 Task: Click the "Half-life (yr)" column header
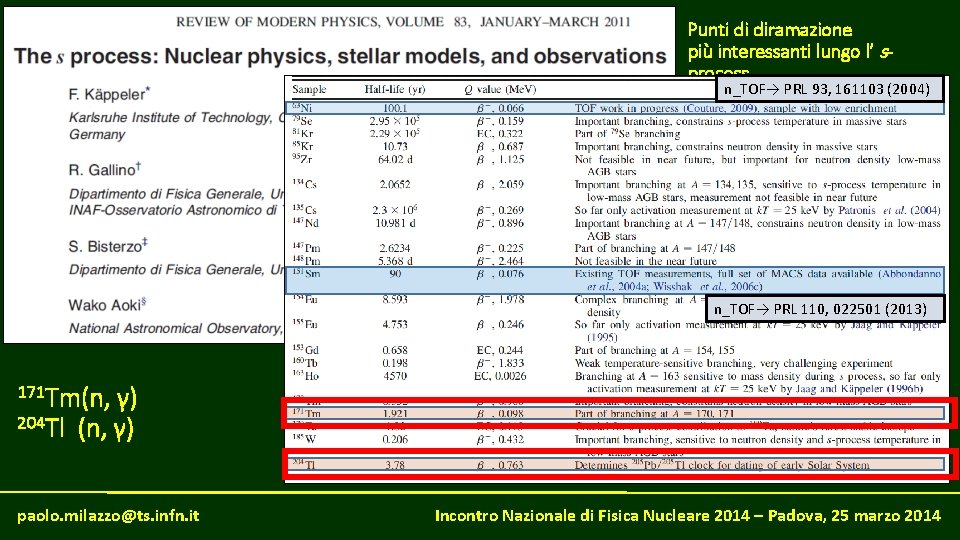[x=395, y=89]
